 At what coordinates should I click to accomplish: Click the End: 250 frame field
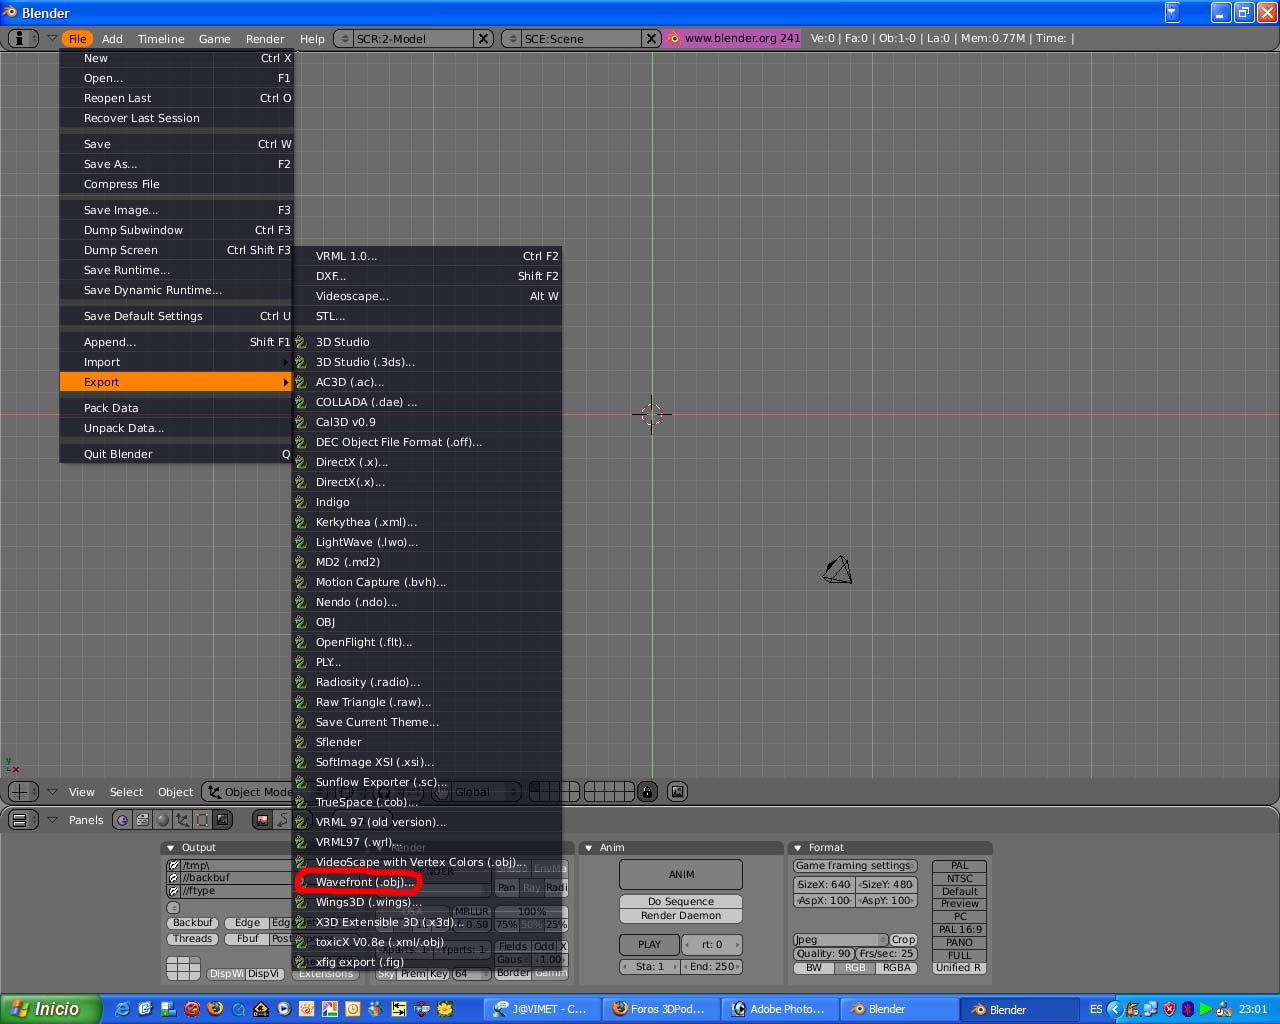click(713, 967)
